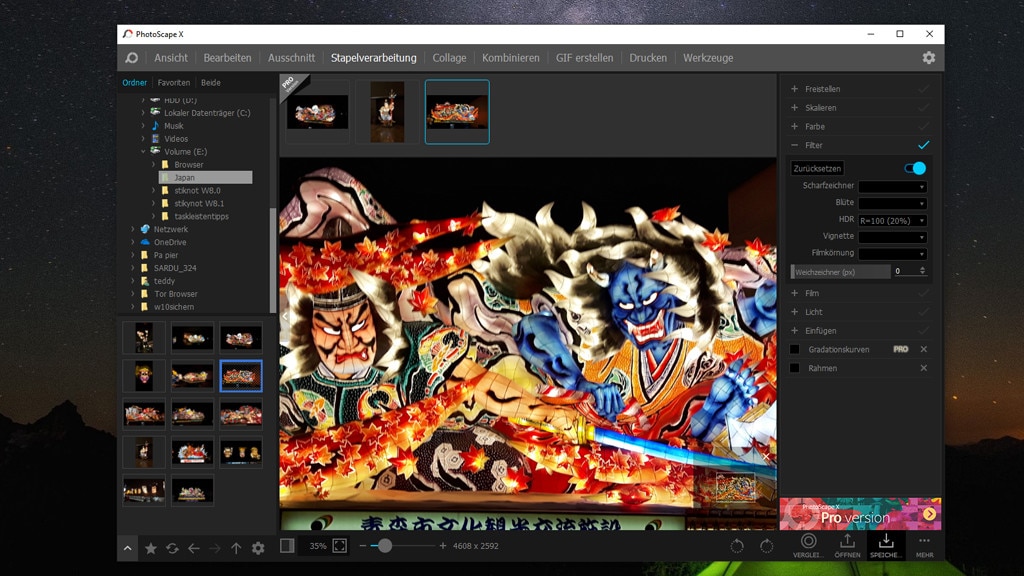Viewport: 1024px width, 576px height.
Task: Add current folder to favorites star
Action: 150,549
